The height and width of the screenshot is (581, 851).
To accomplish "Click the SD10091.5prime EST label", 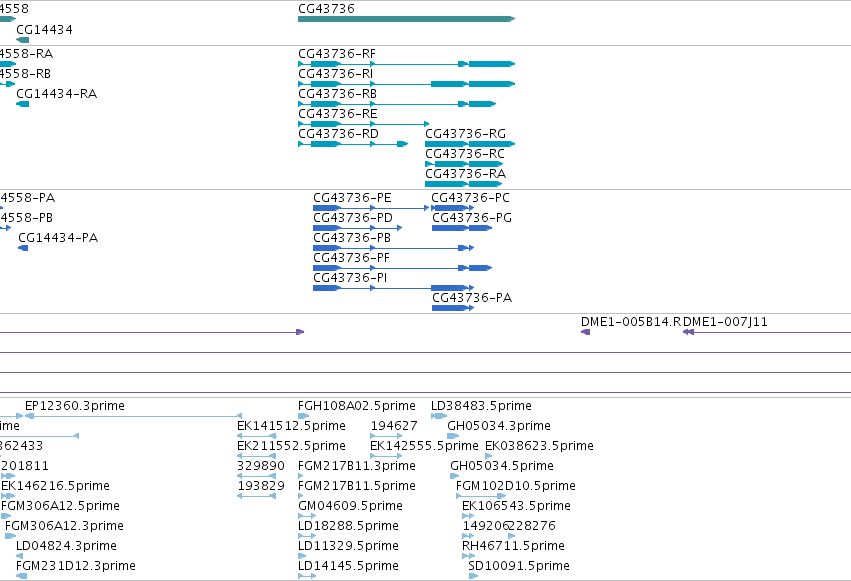I will point(519,566).
